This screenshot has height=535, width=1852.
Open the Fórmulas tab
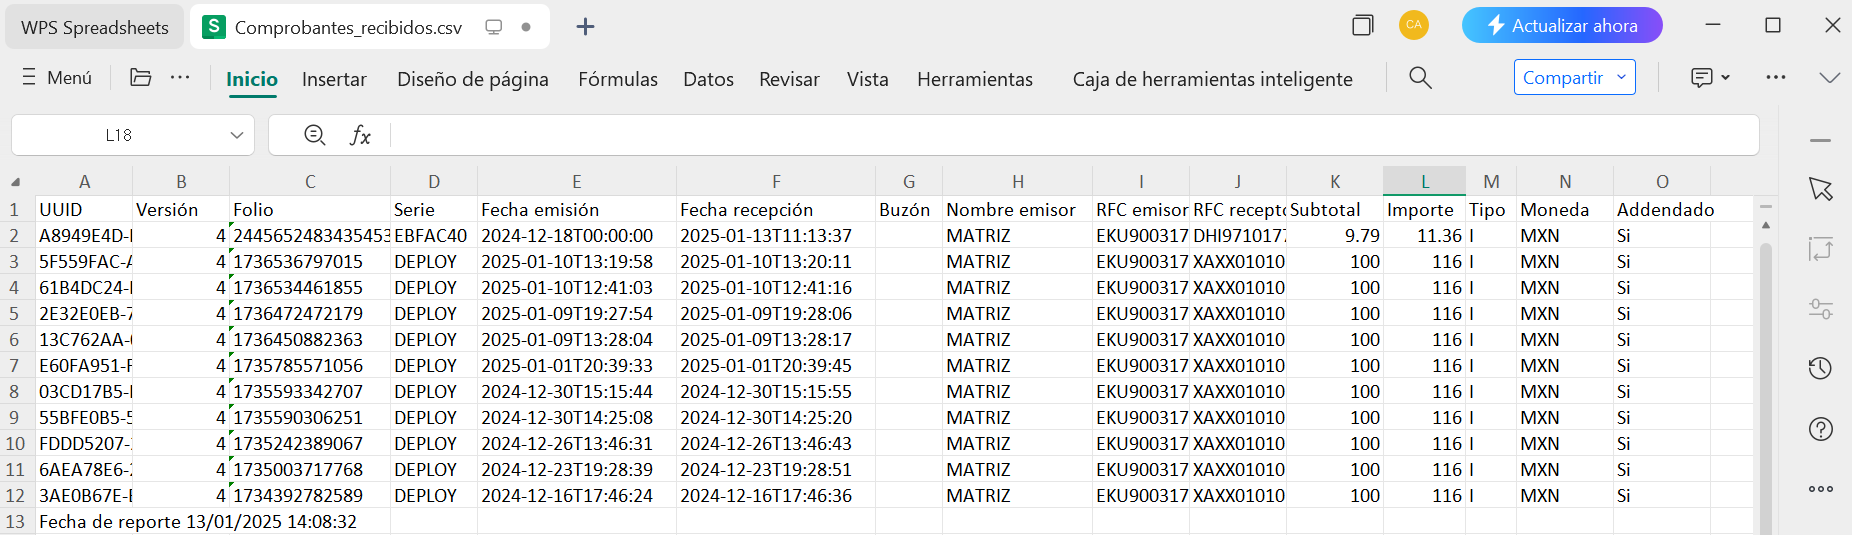tap(617, 79)
